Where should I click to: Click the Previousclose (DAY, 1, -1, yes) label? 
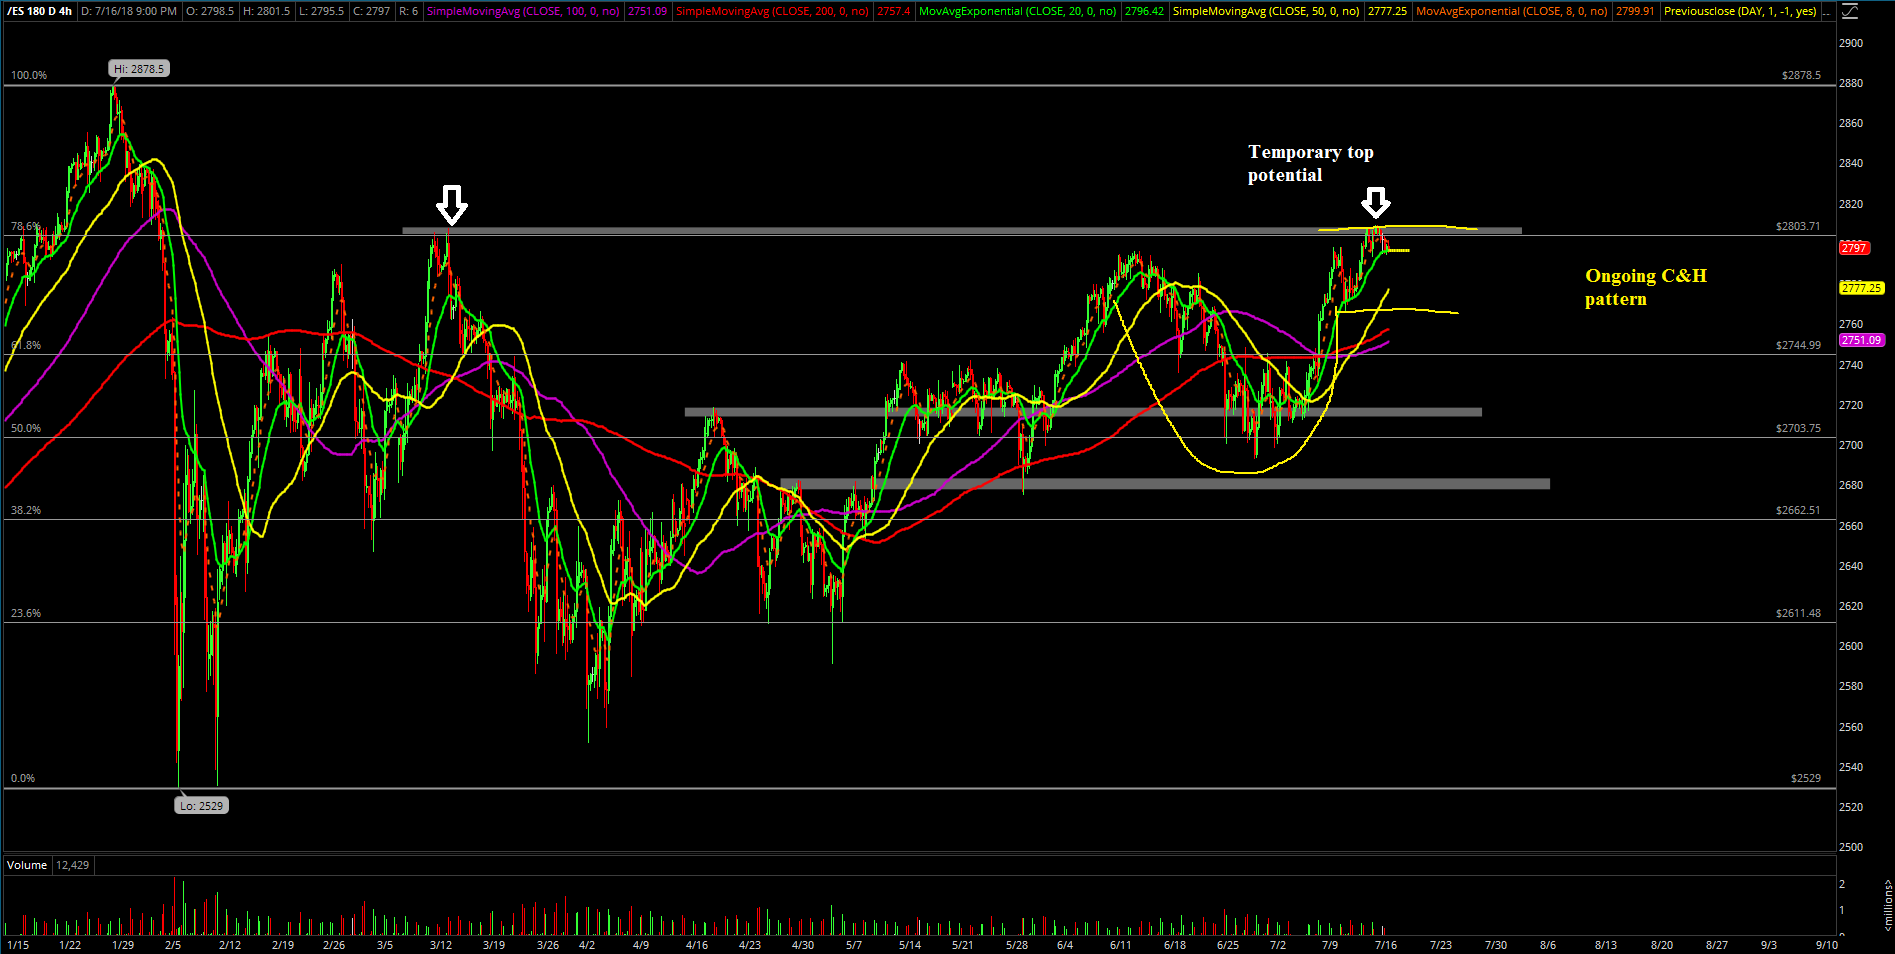[1740, 11]
